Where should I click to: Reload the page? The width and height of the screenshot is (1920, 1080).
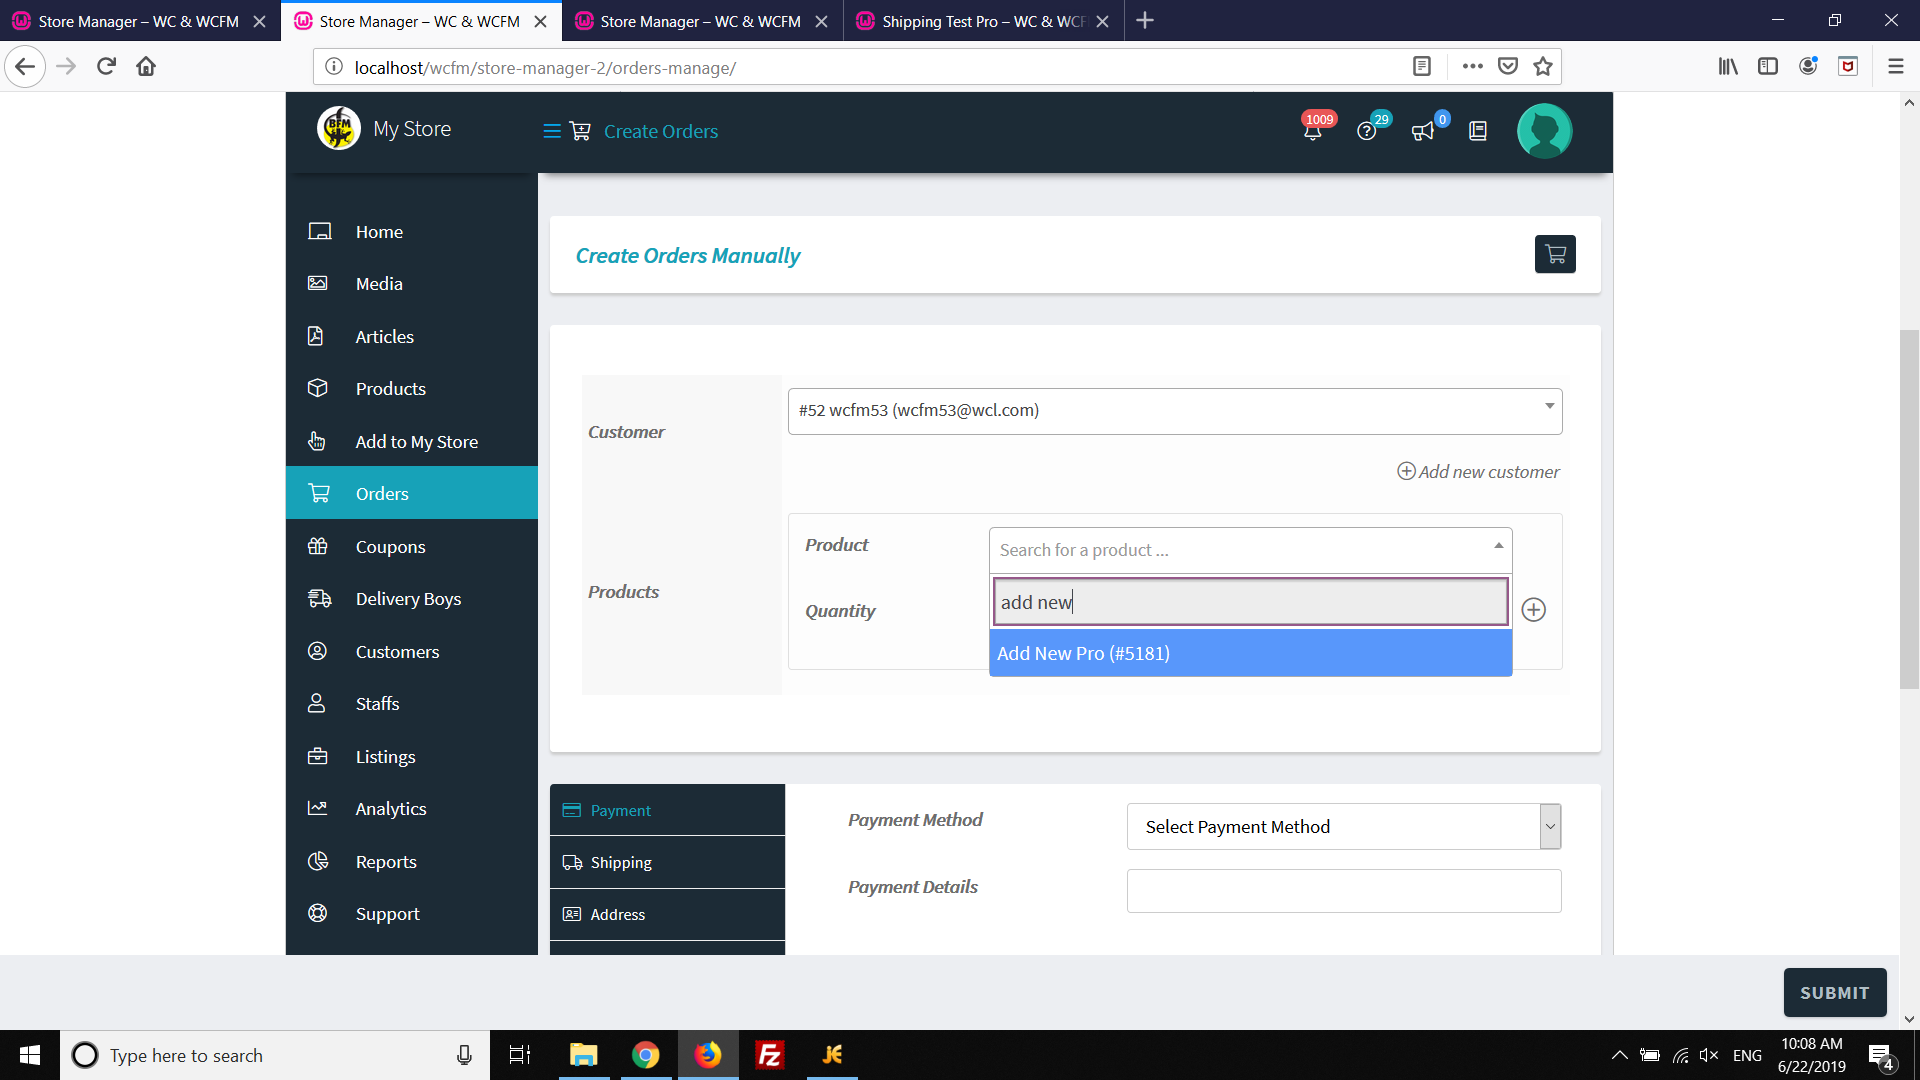(107, 67)
